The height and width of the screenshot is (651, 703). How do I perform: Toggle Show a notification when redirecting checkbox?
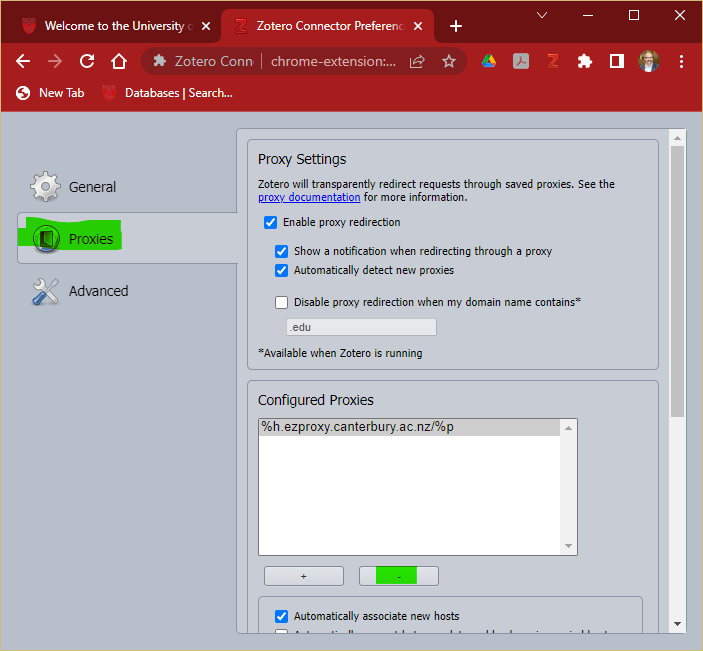pos(282,251)
